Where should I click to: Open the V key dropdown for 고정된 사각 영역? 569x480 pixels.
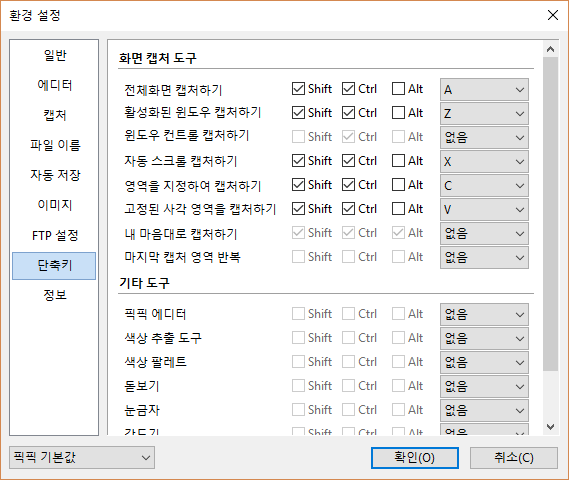[x=484, y=209]
